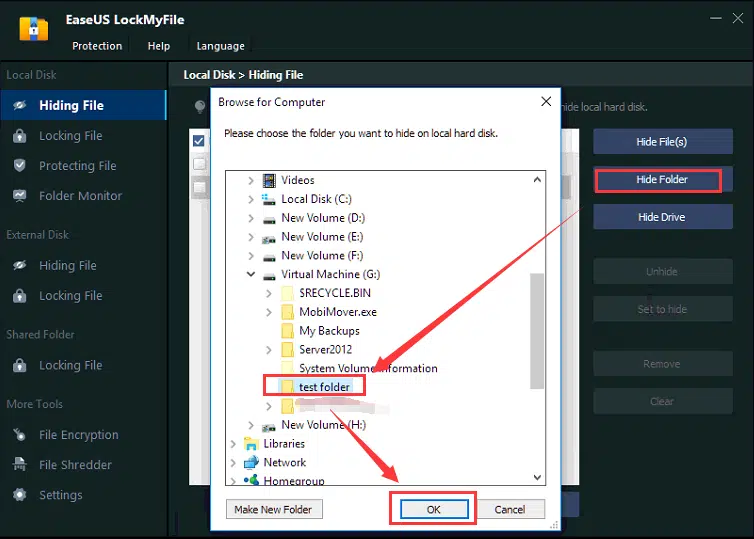Expand the Libraries node
Viewport: 754px width, 539px height.
click(x=233, y=444)
